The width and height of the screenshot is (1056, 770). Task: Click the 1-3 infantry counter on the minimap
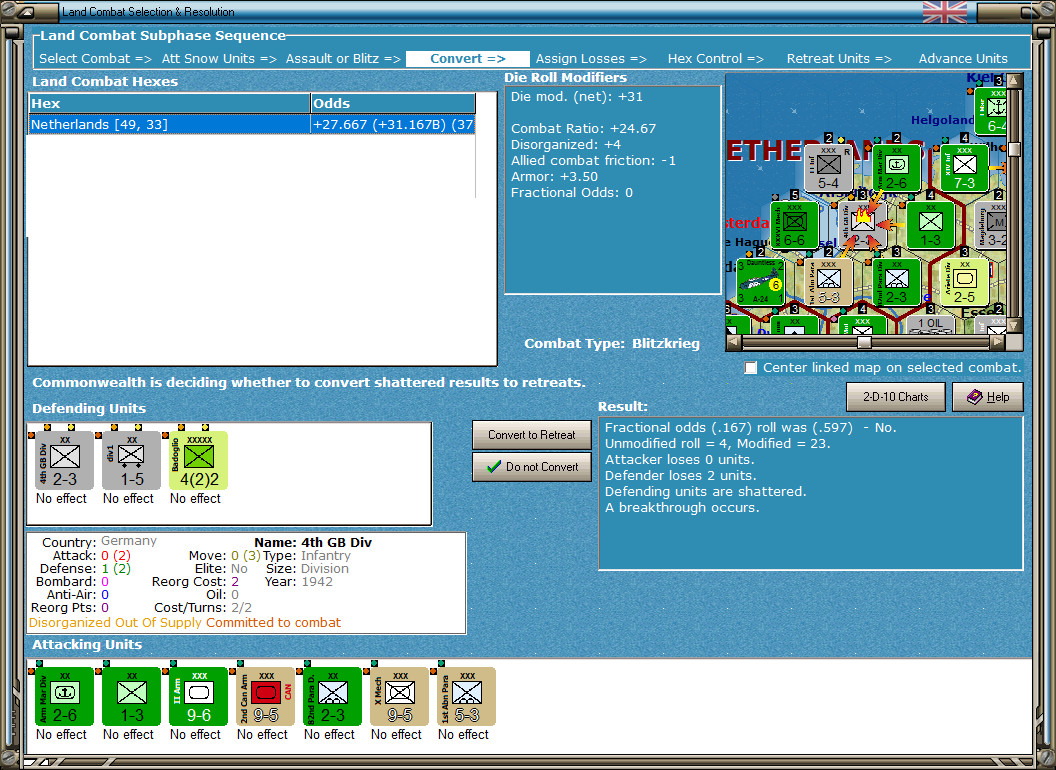(x=931, y=226)
